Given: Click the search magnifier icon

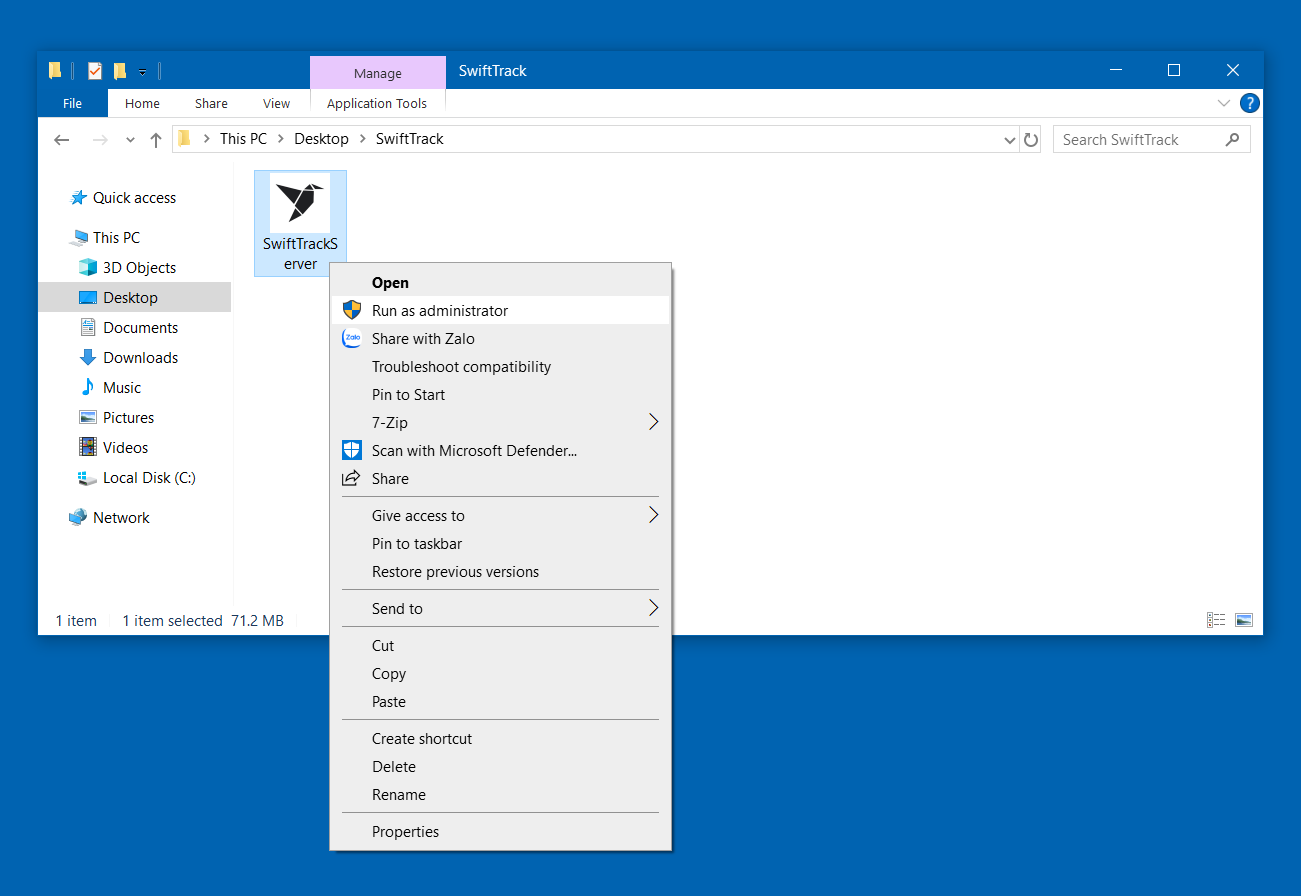Looking at the screenshot, I should pos(1232,140).
